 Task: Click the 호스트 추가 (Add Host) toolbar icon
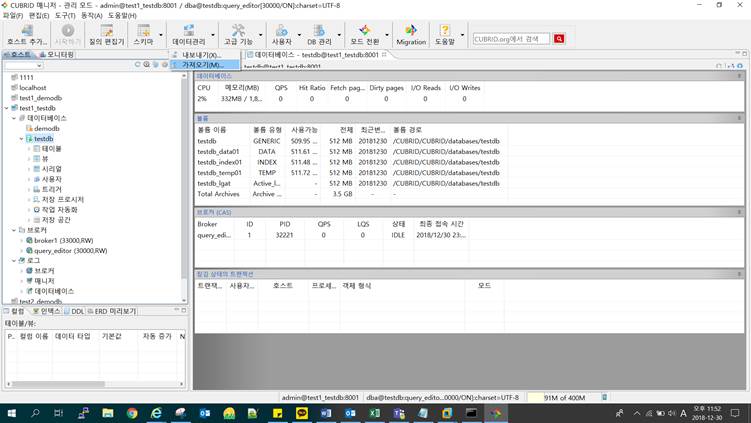tap(27, 34)
